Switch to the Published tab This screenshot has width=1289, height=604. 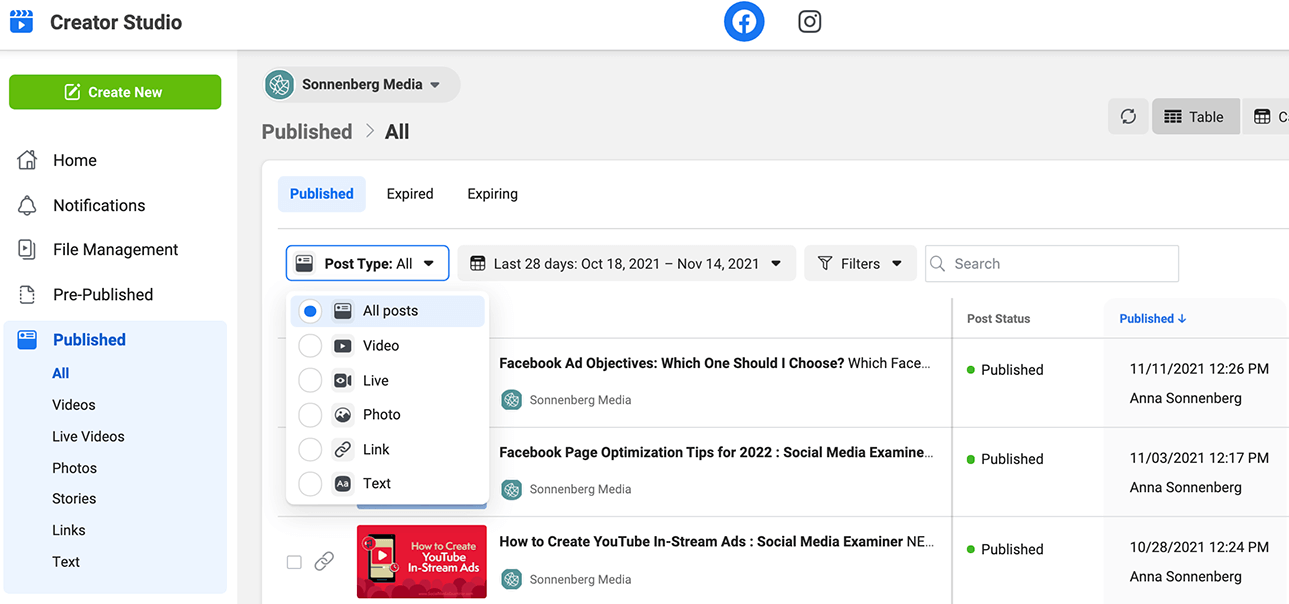pos(322,194)
